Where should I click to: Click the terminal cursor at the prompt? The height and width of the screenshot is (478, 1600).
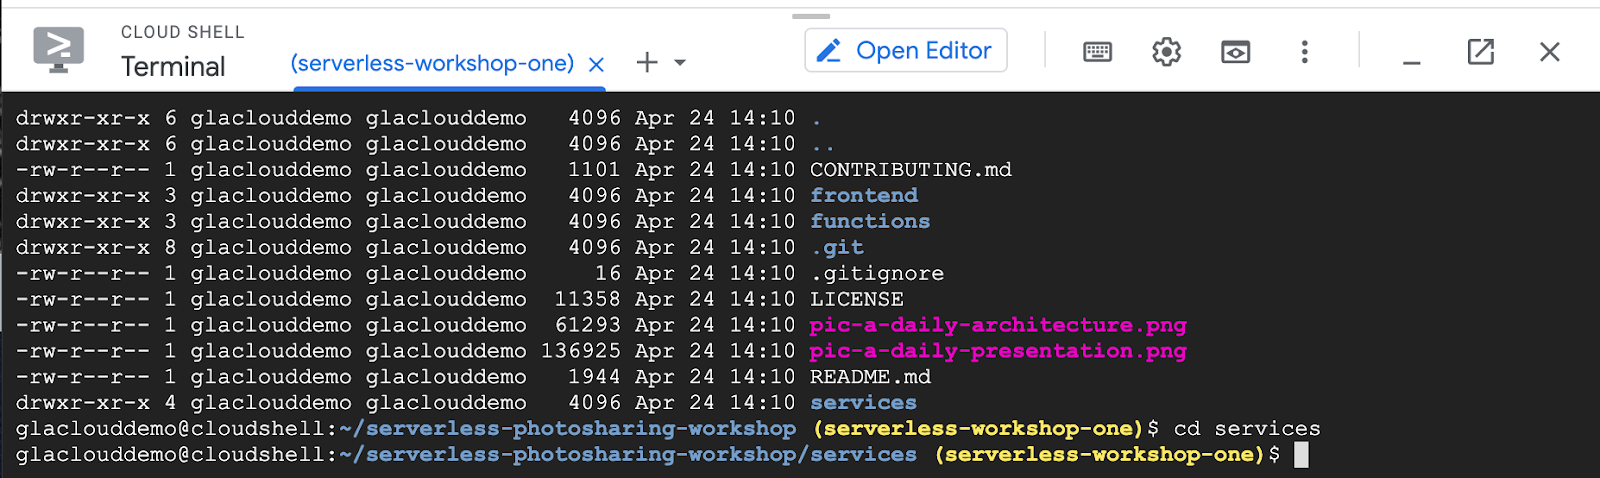coord(1301,455)
